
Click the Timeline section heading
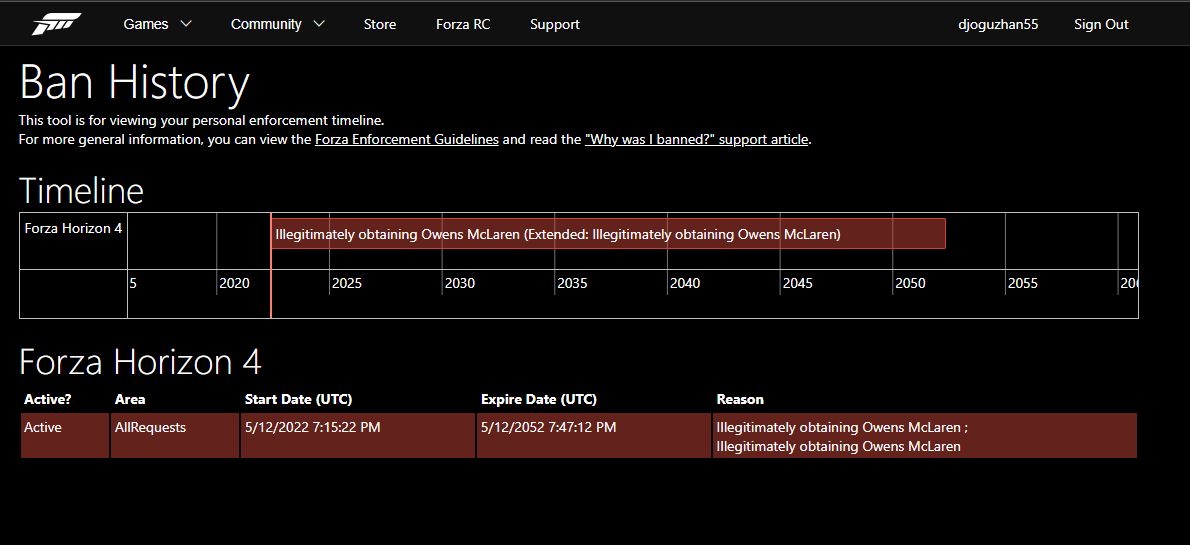coord(81,190)
